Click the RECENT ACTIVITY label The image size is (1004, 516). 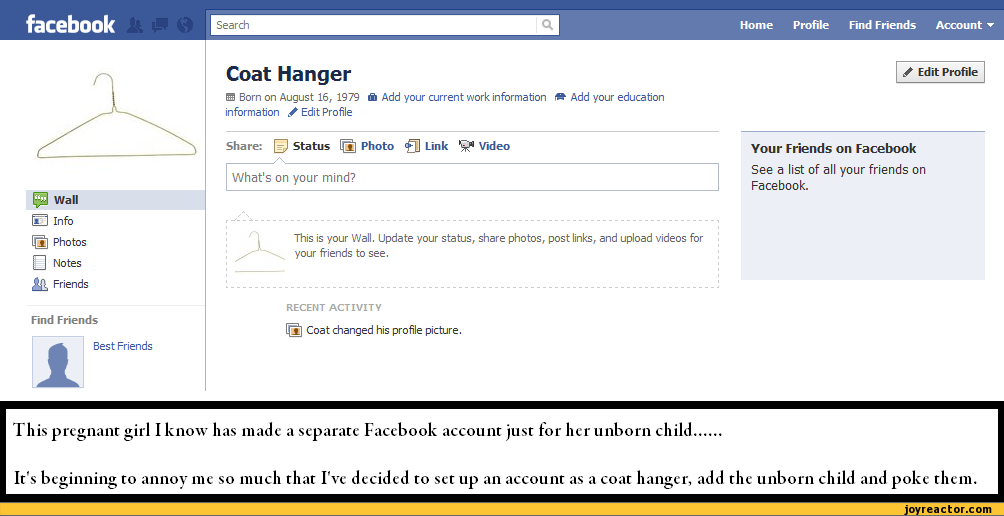click(x=334, y=307)
